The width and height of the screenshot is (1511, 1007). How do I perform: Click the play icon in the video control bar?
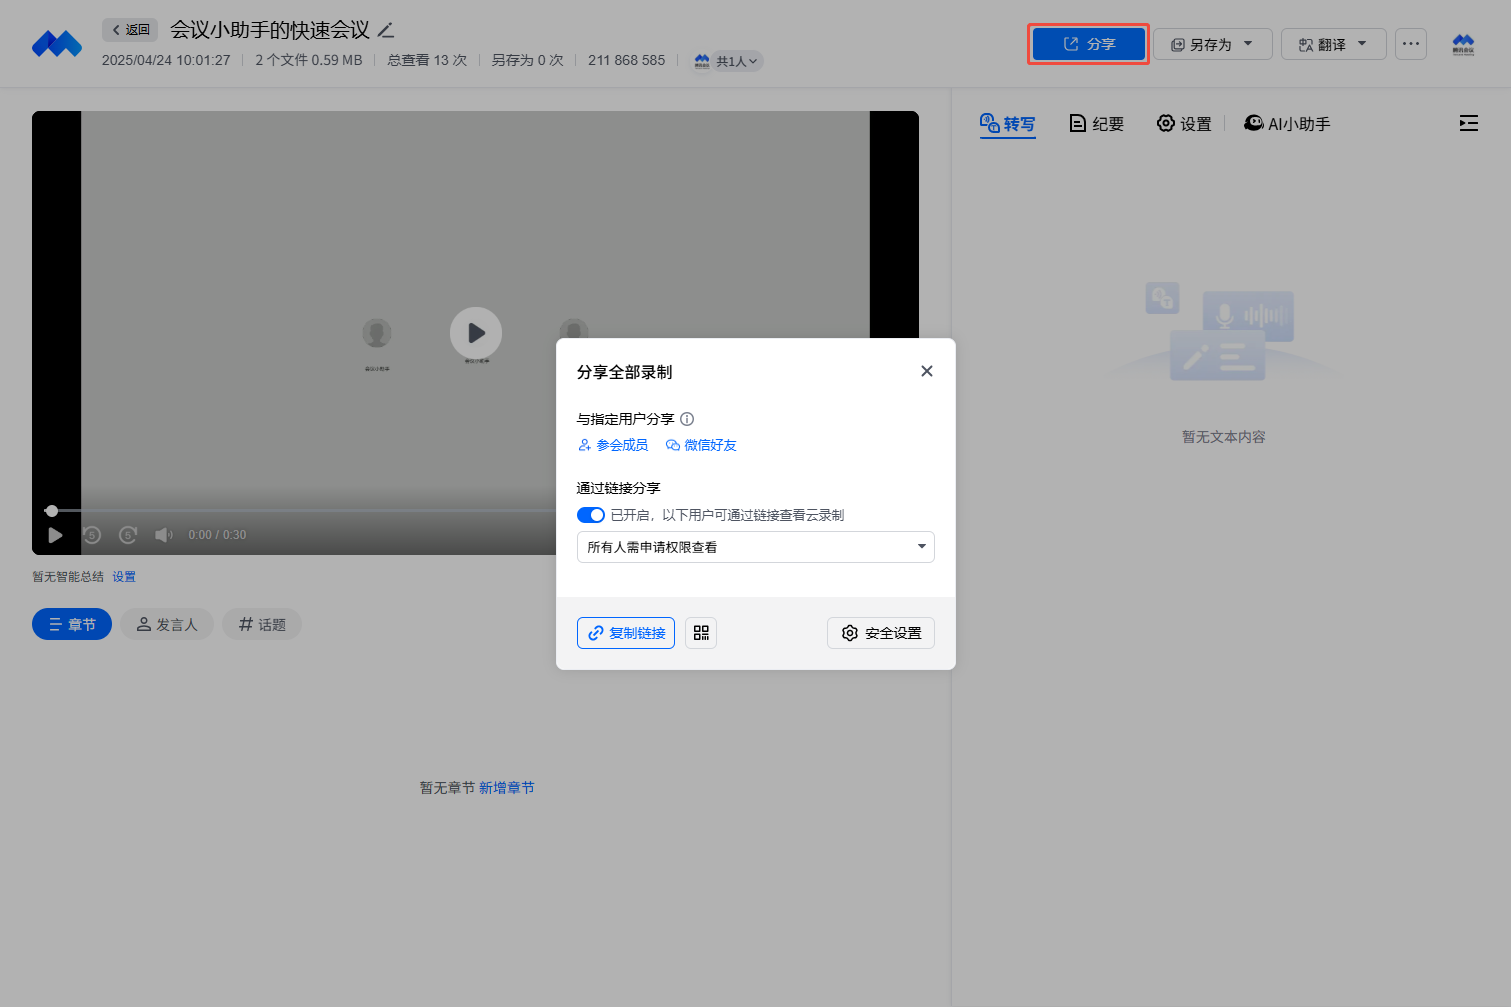[55, 535]
